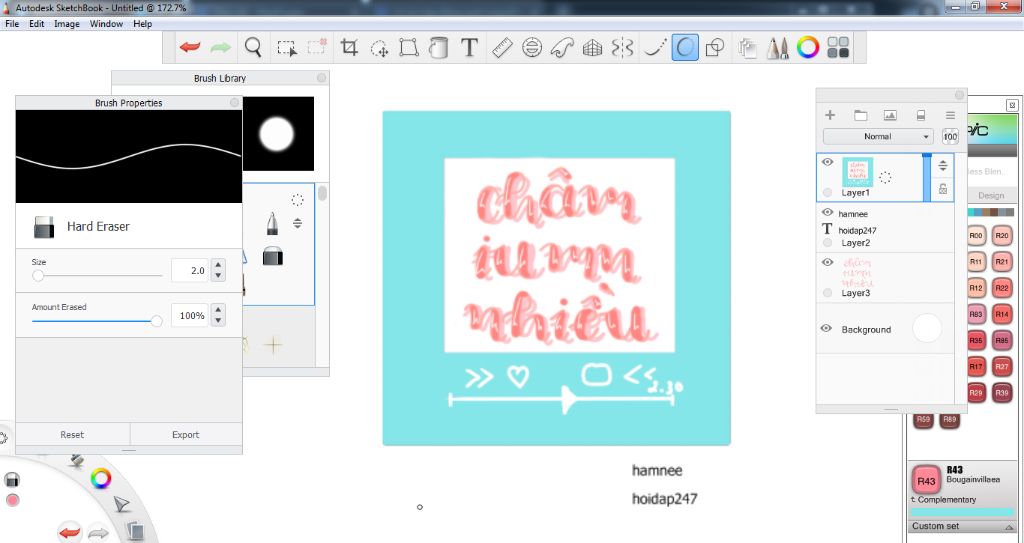Select the Zoom magnifier tool
Screen dimensions: 1024x543
(253, 48)
